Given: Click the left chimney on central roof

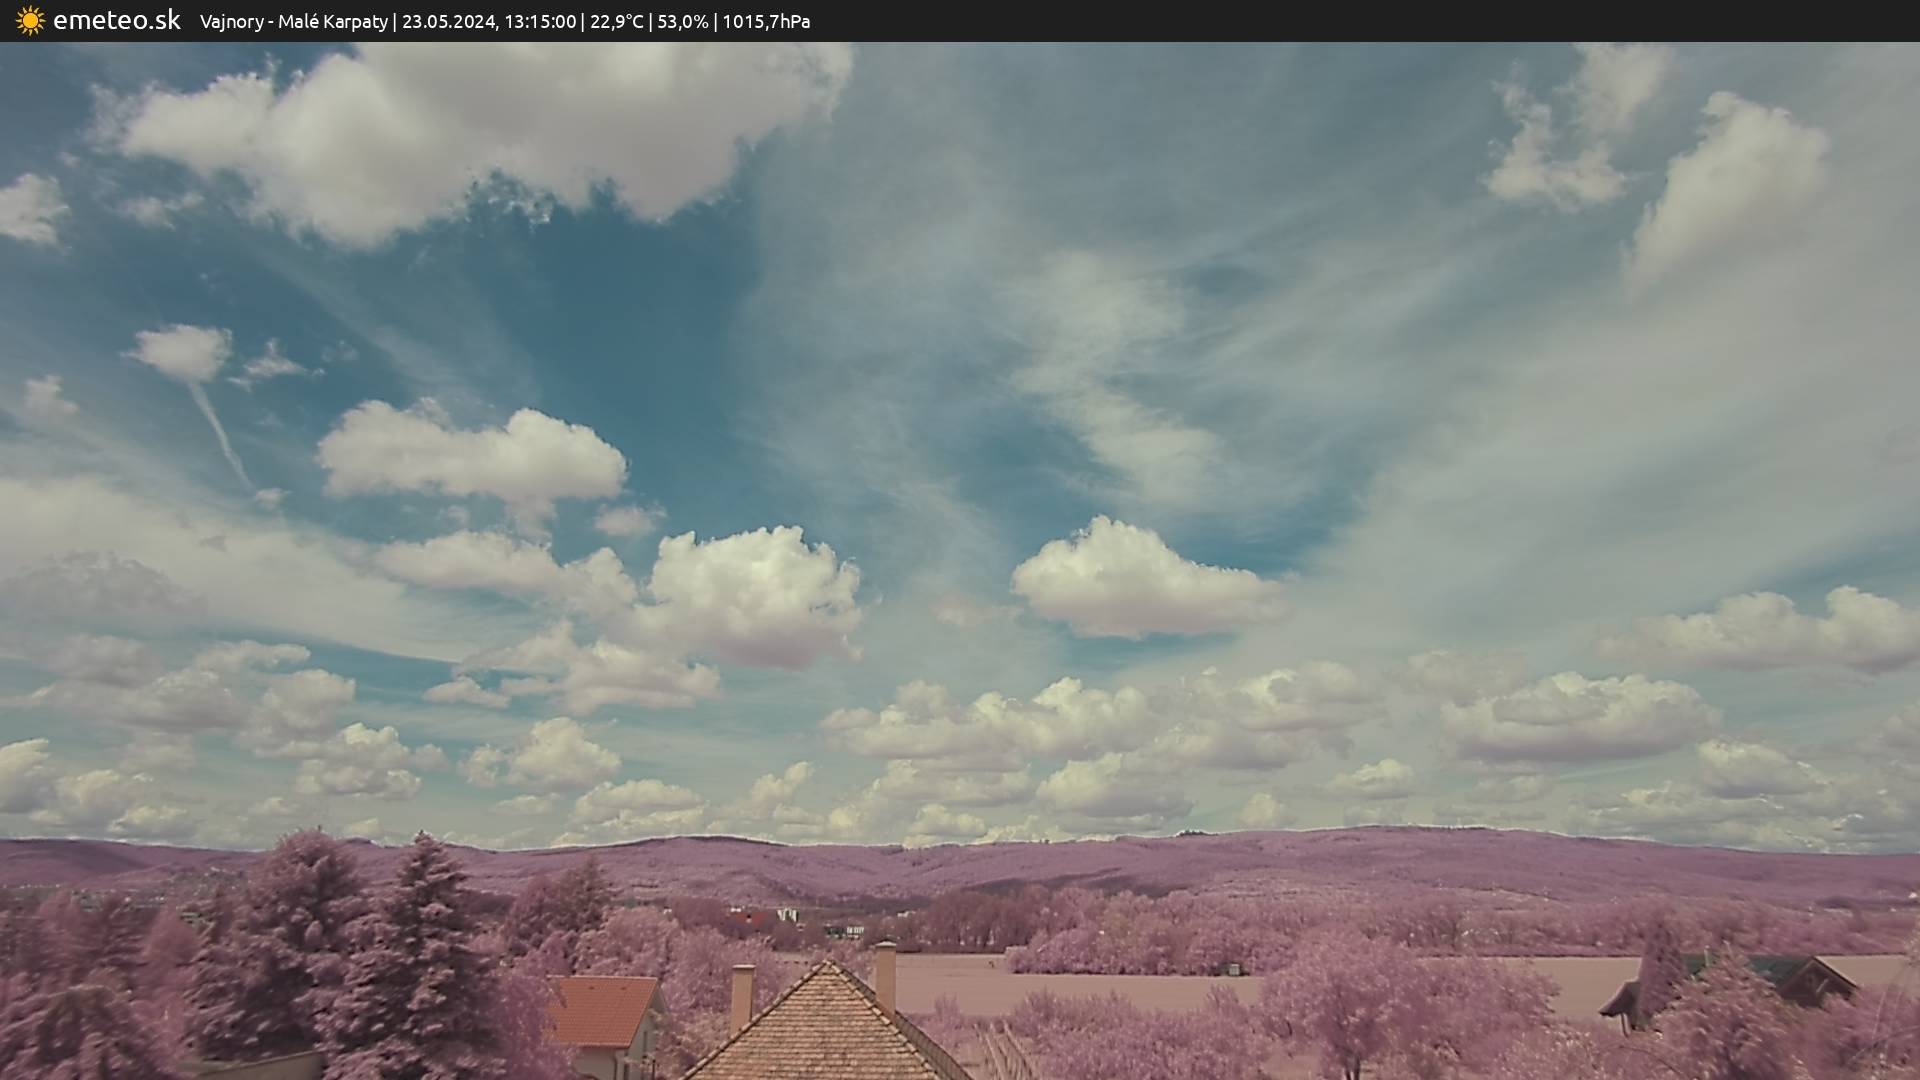Looking at the screenshot, I should (741, 995).
